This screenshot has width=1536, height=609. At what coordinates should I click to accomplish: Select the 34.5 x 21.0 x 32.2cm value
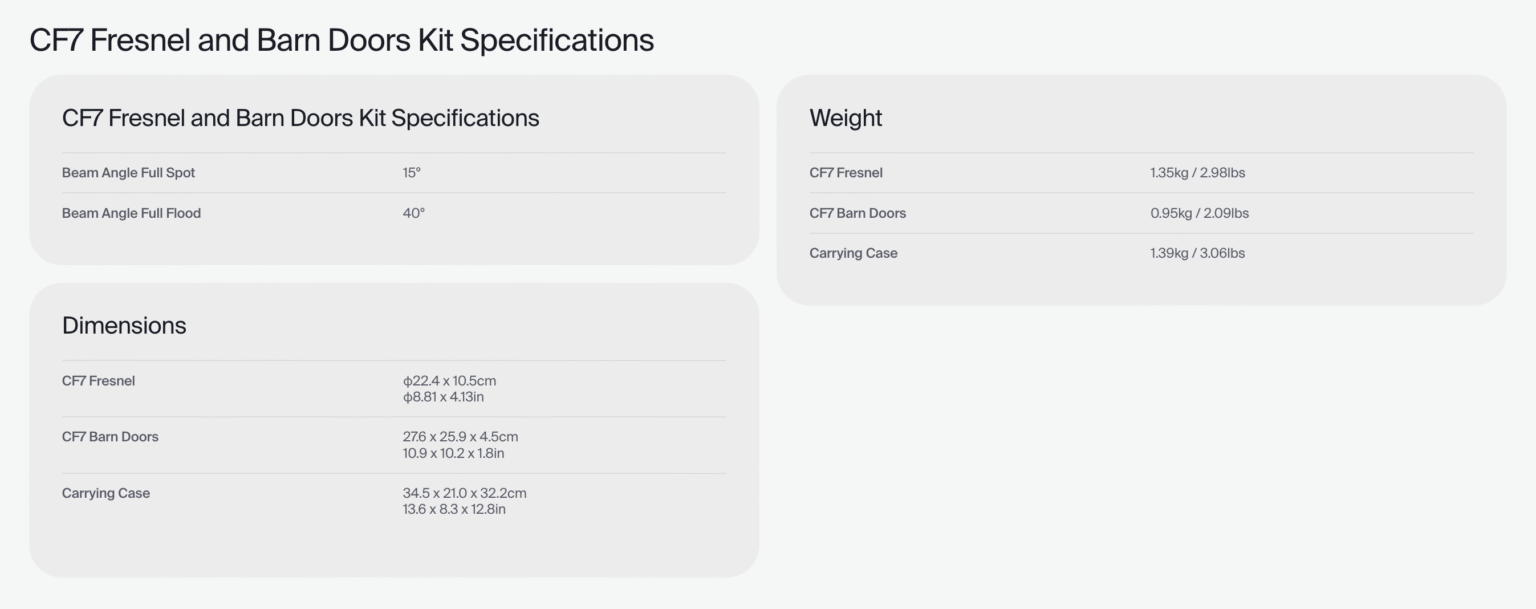[465, 493]
